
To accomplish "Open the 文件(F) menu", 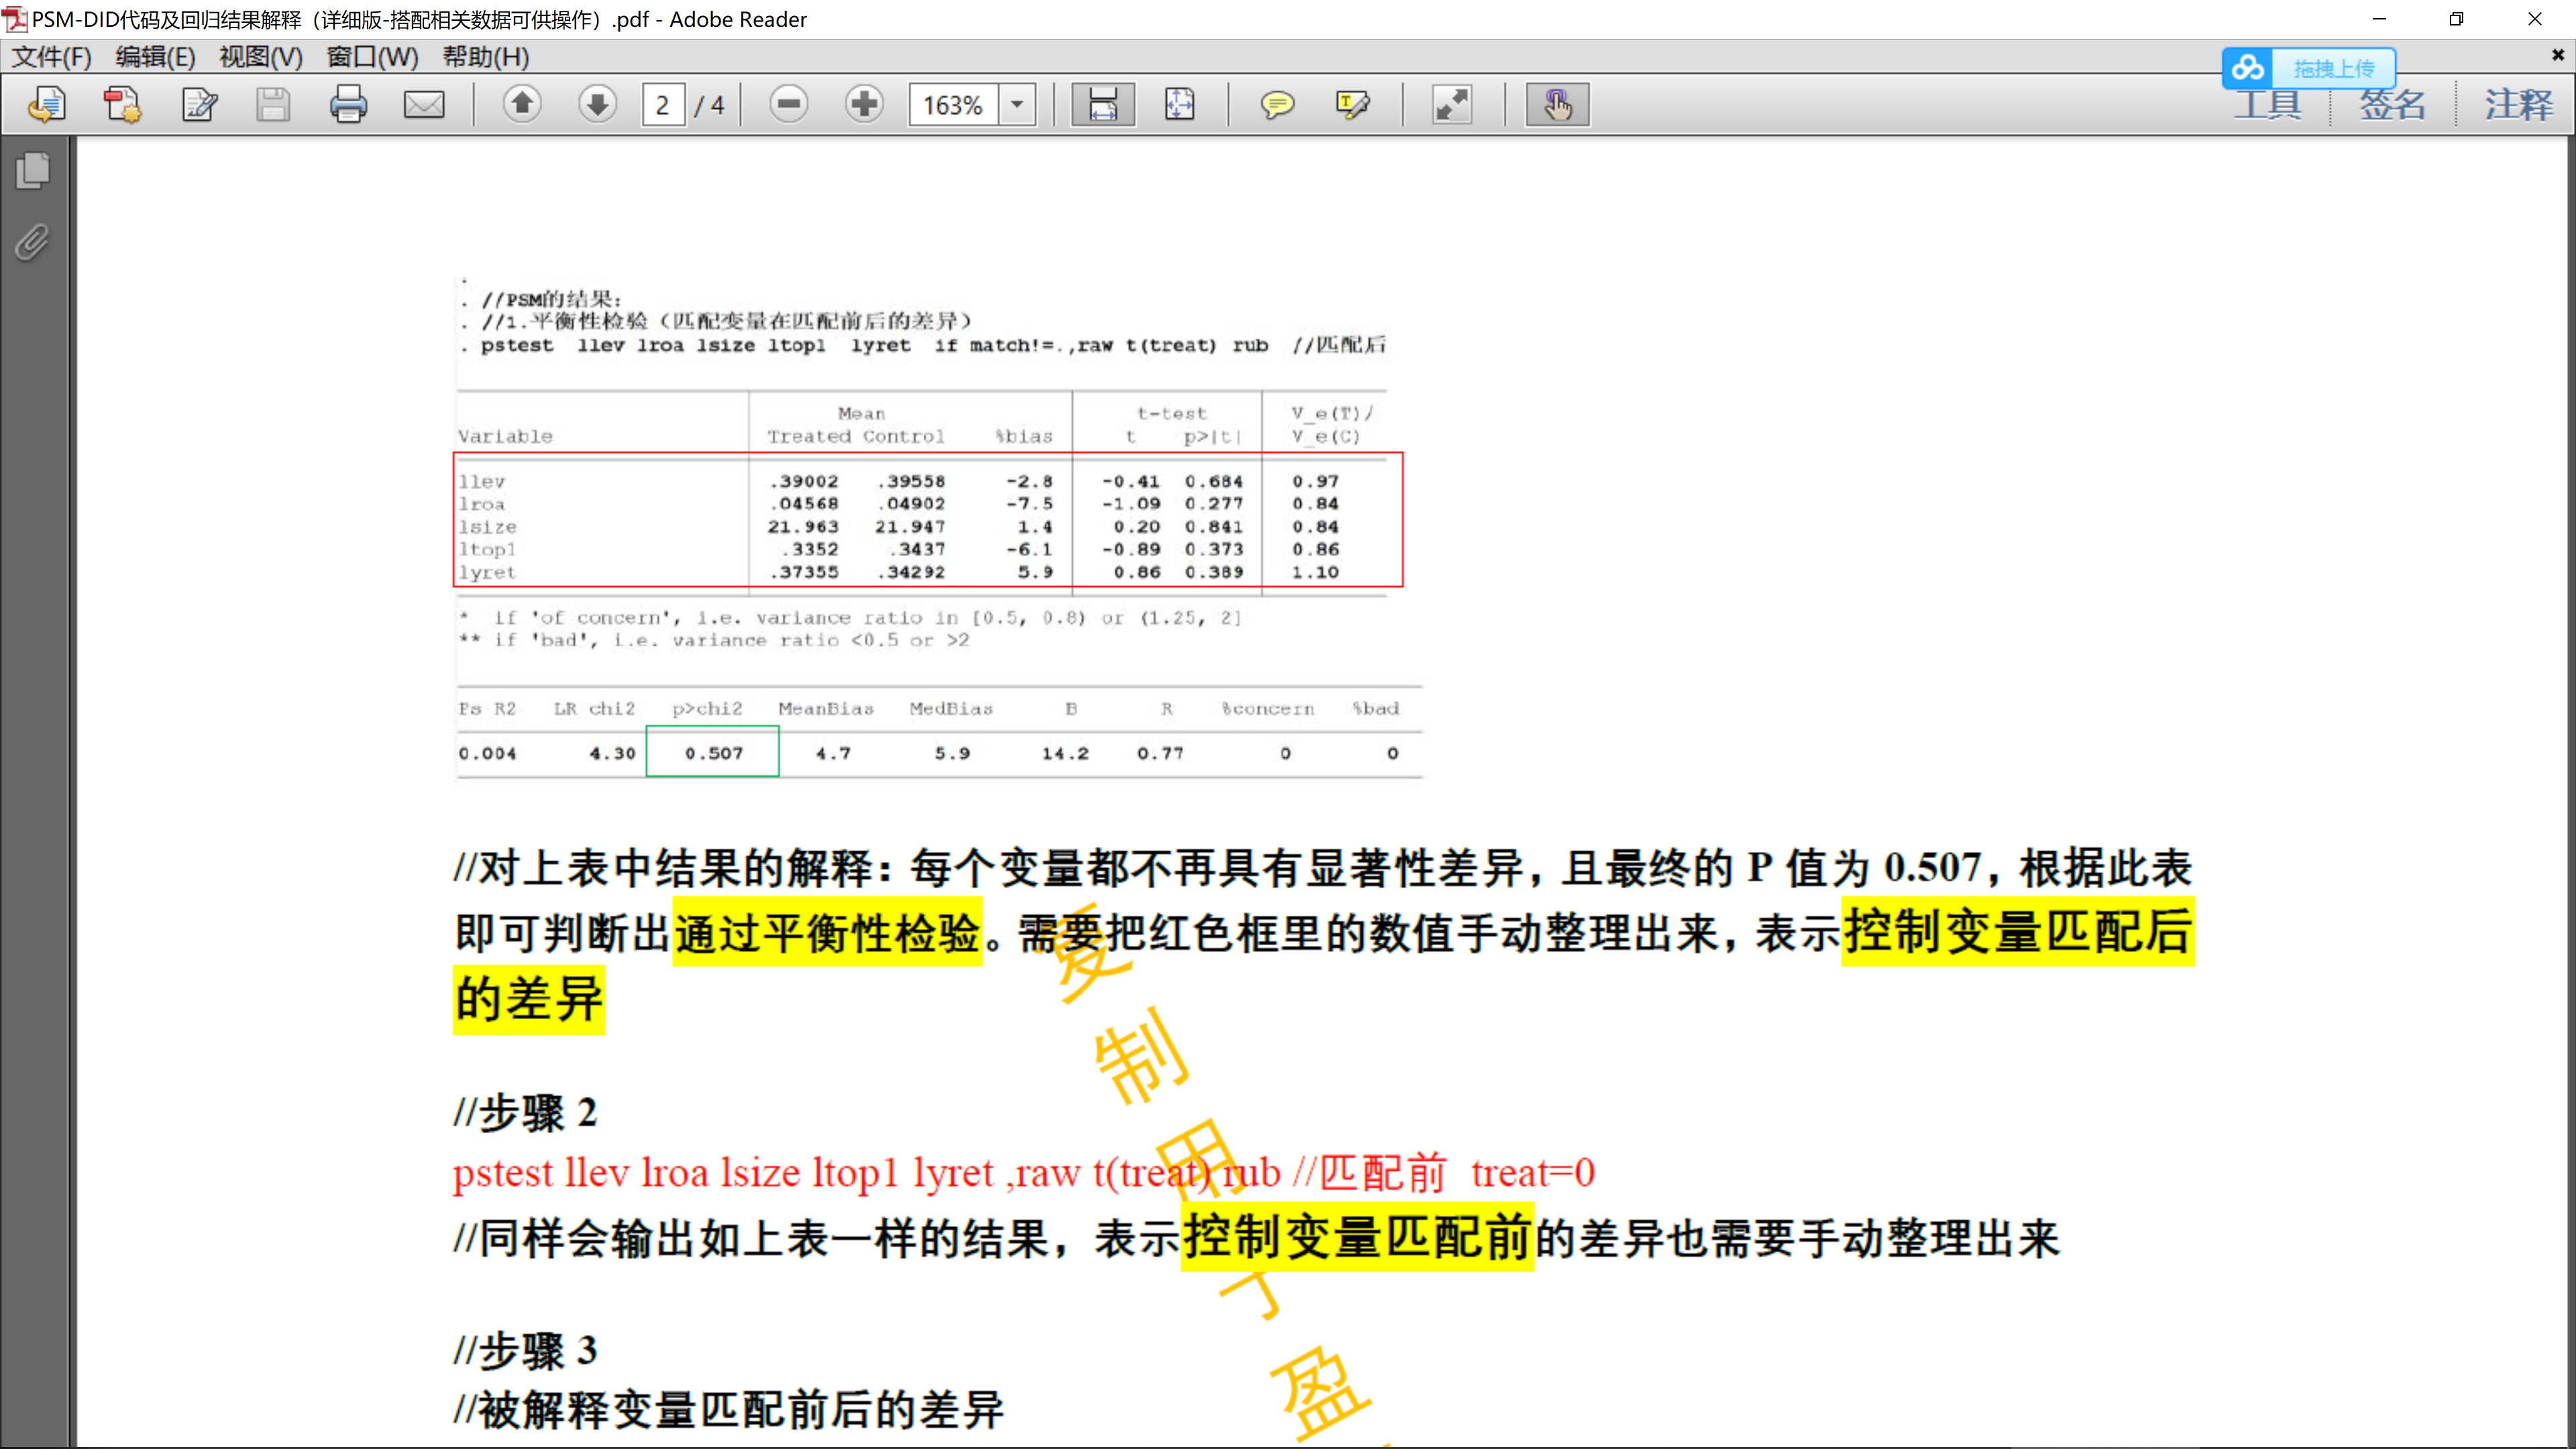I will (51, 57).
